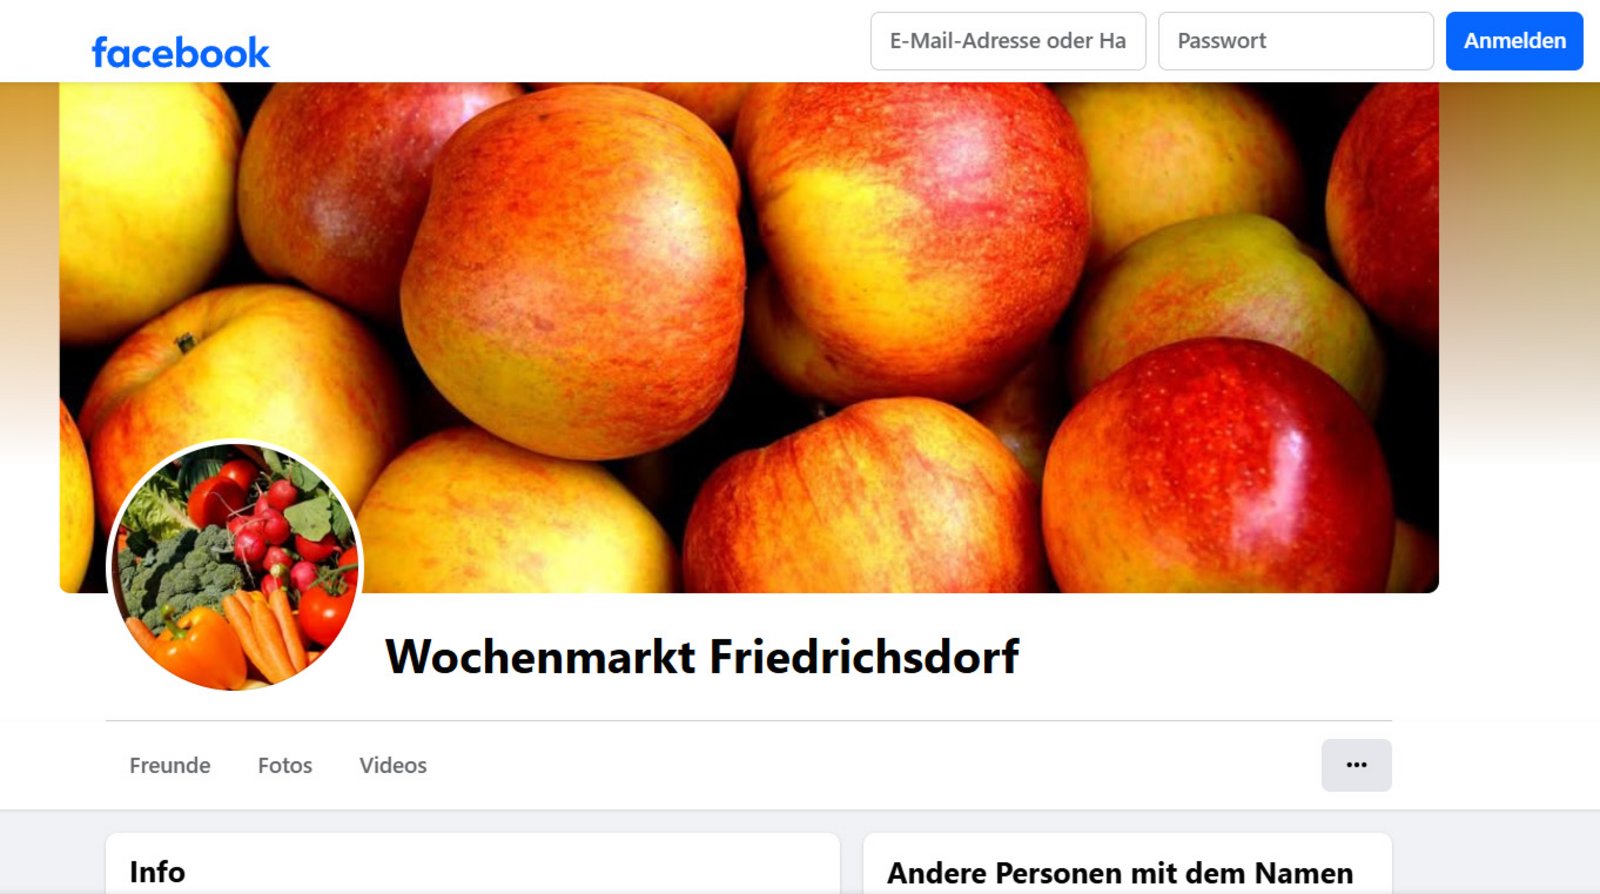
Task: Click the orange bell pepper in profile picture
Action: point(195,643)
